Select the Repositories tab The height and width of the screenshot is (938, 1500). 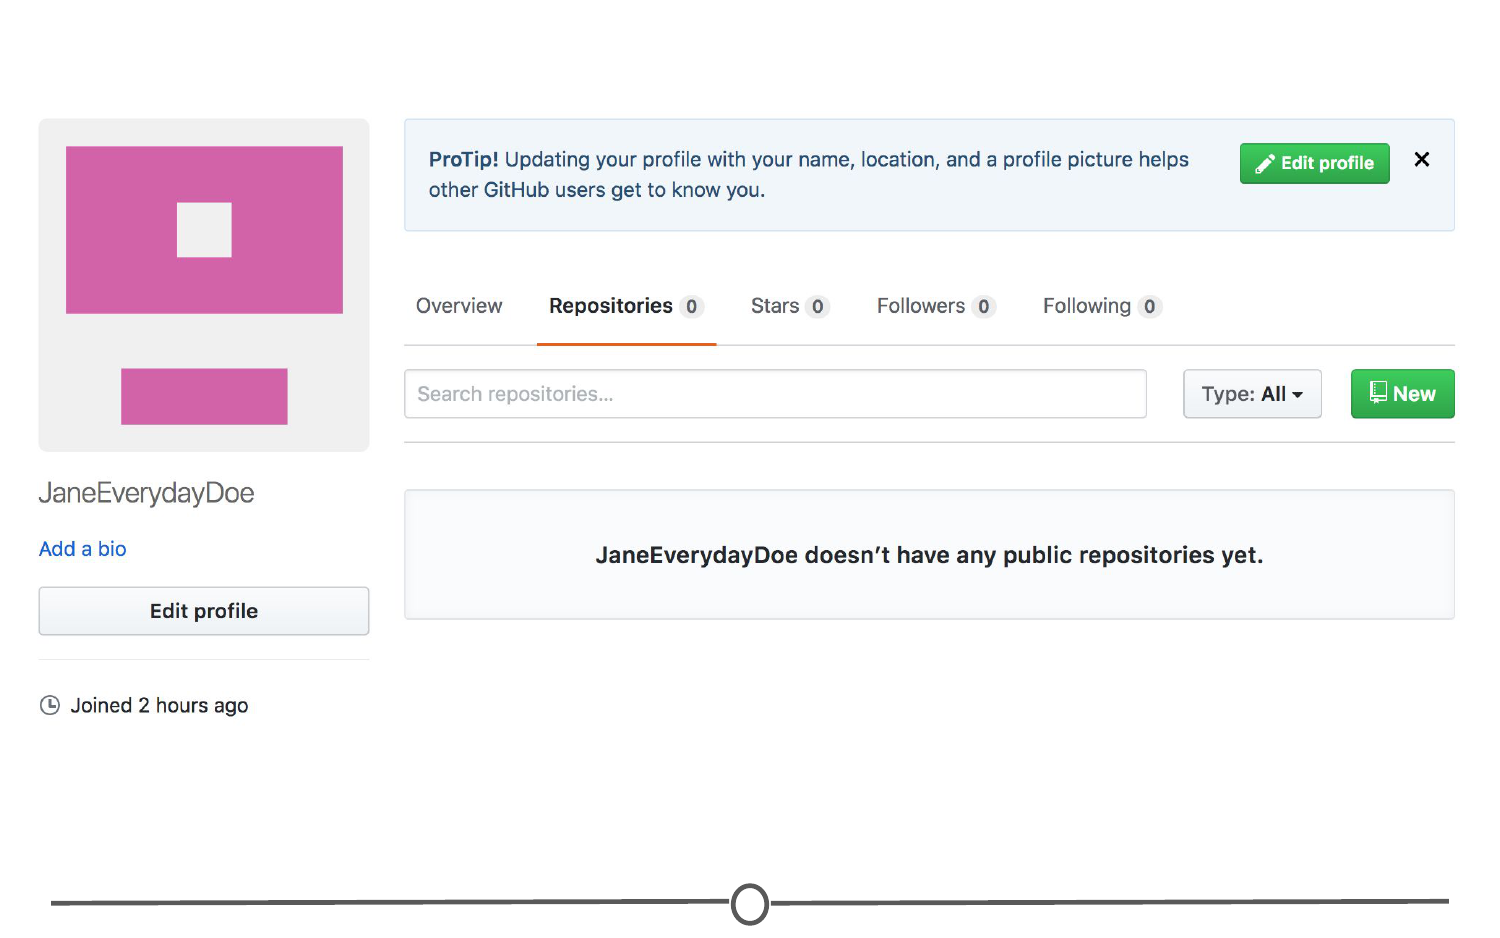click(611, 306)
